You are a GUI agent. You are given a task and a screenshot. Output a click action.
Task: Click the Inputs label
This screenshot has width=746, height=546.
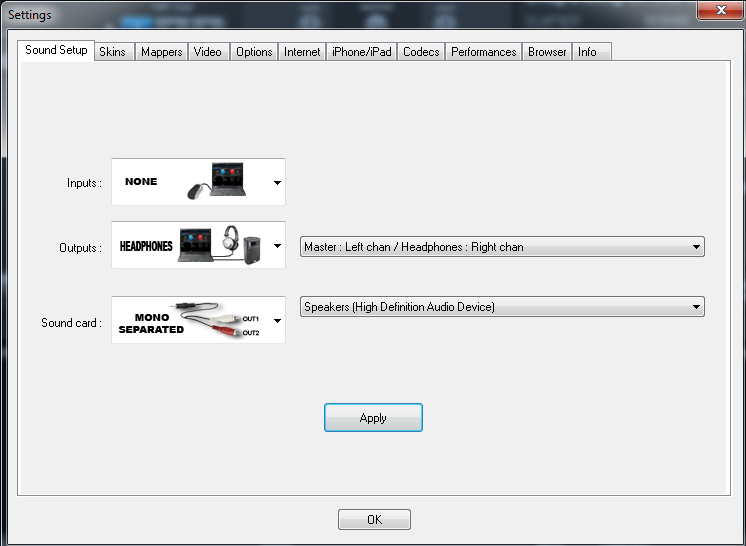(84, 183)
